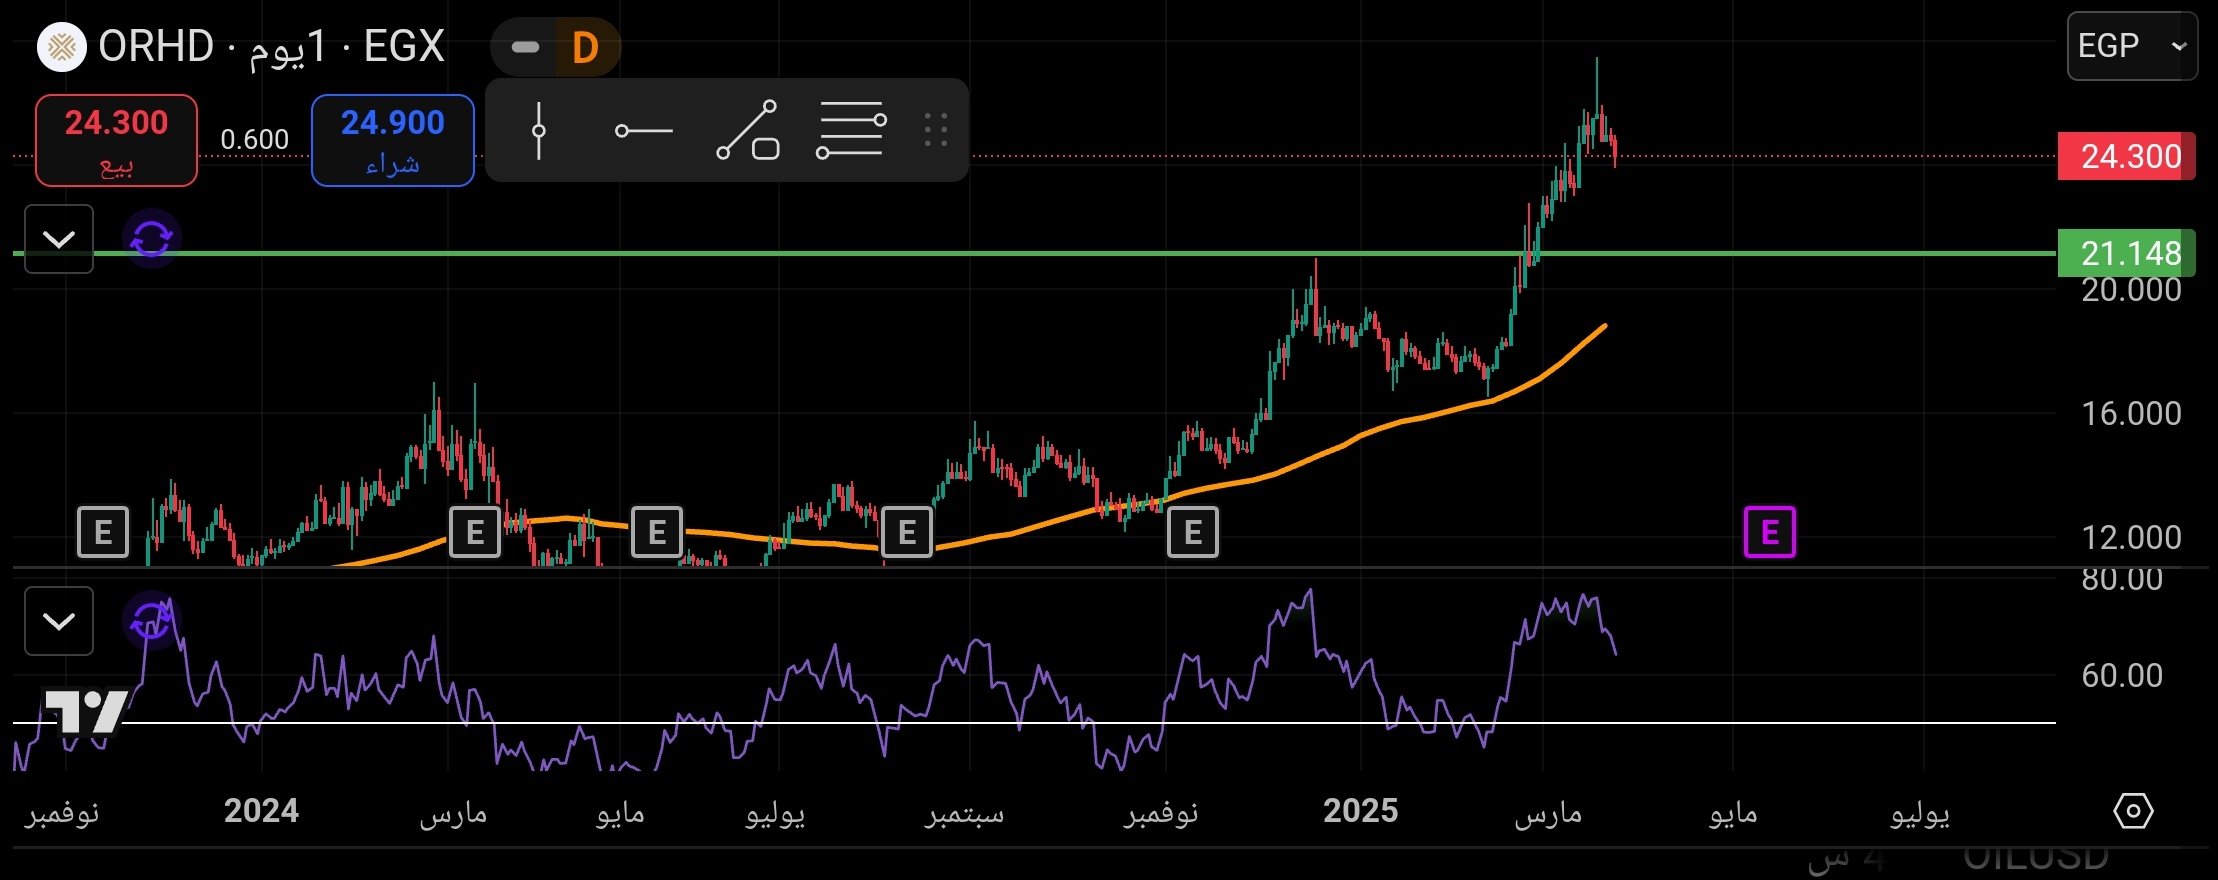
Task: Click the TradingView logo
Action: click(86, 711)
